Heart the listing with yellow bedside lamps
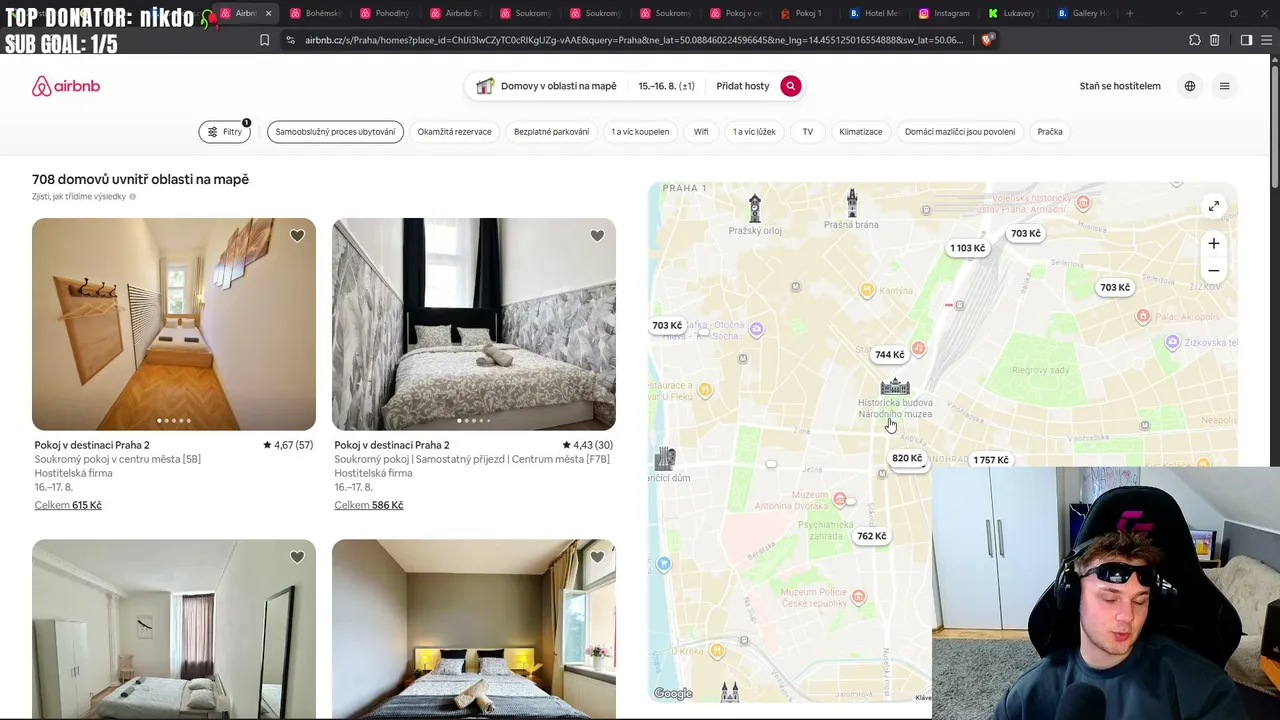1280x720 pixels. tap(597, 557)
